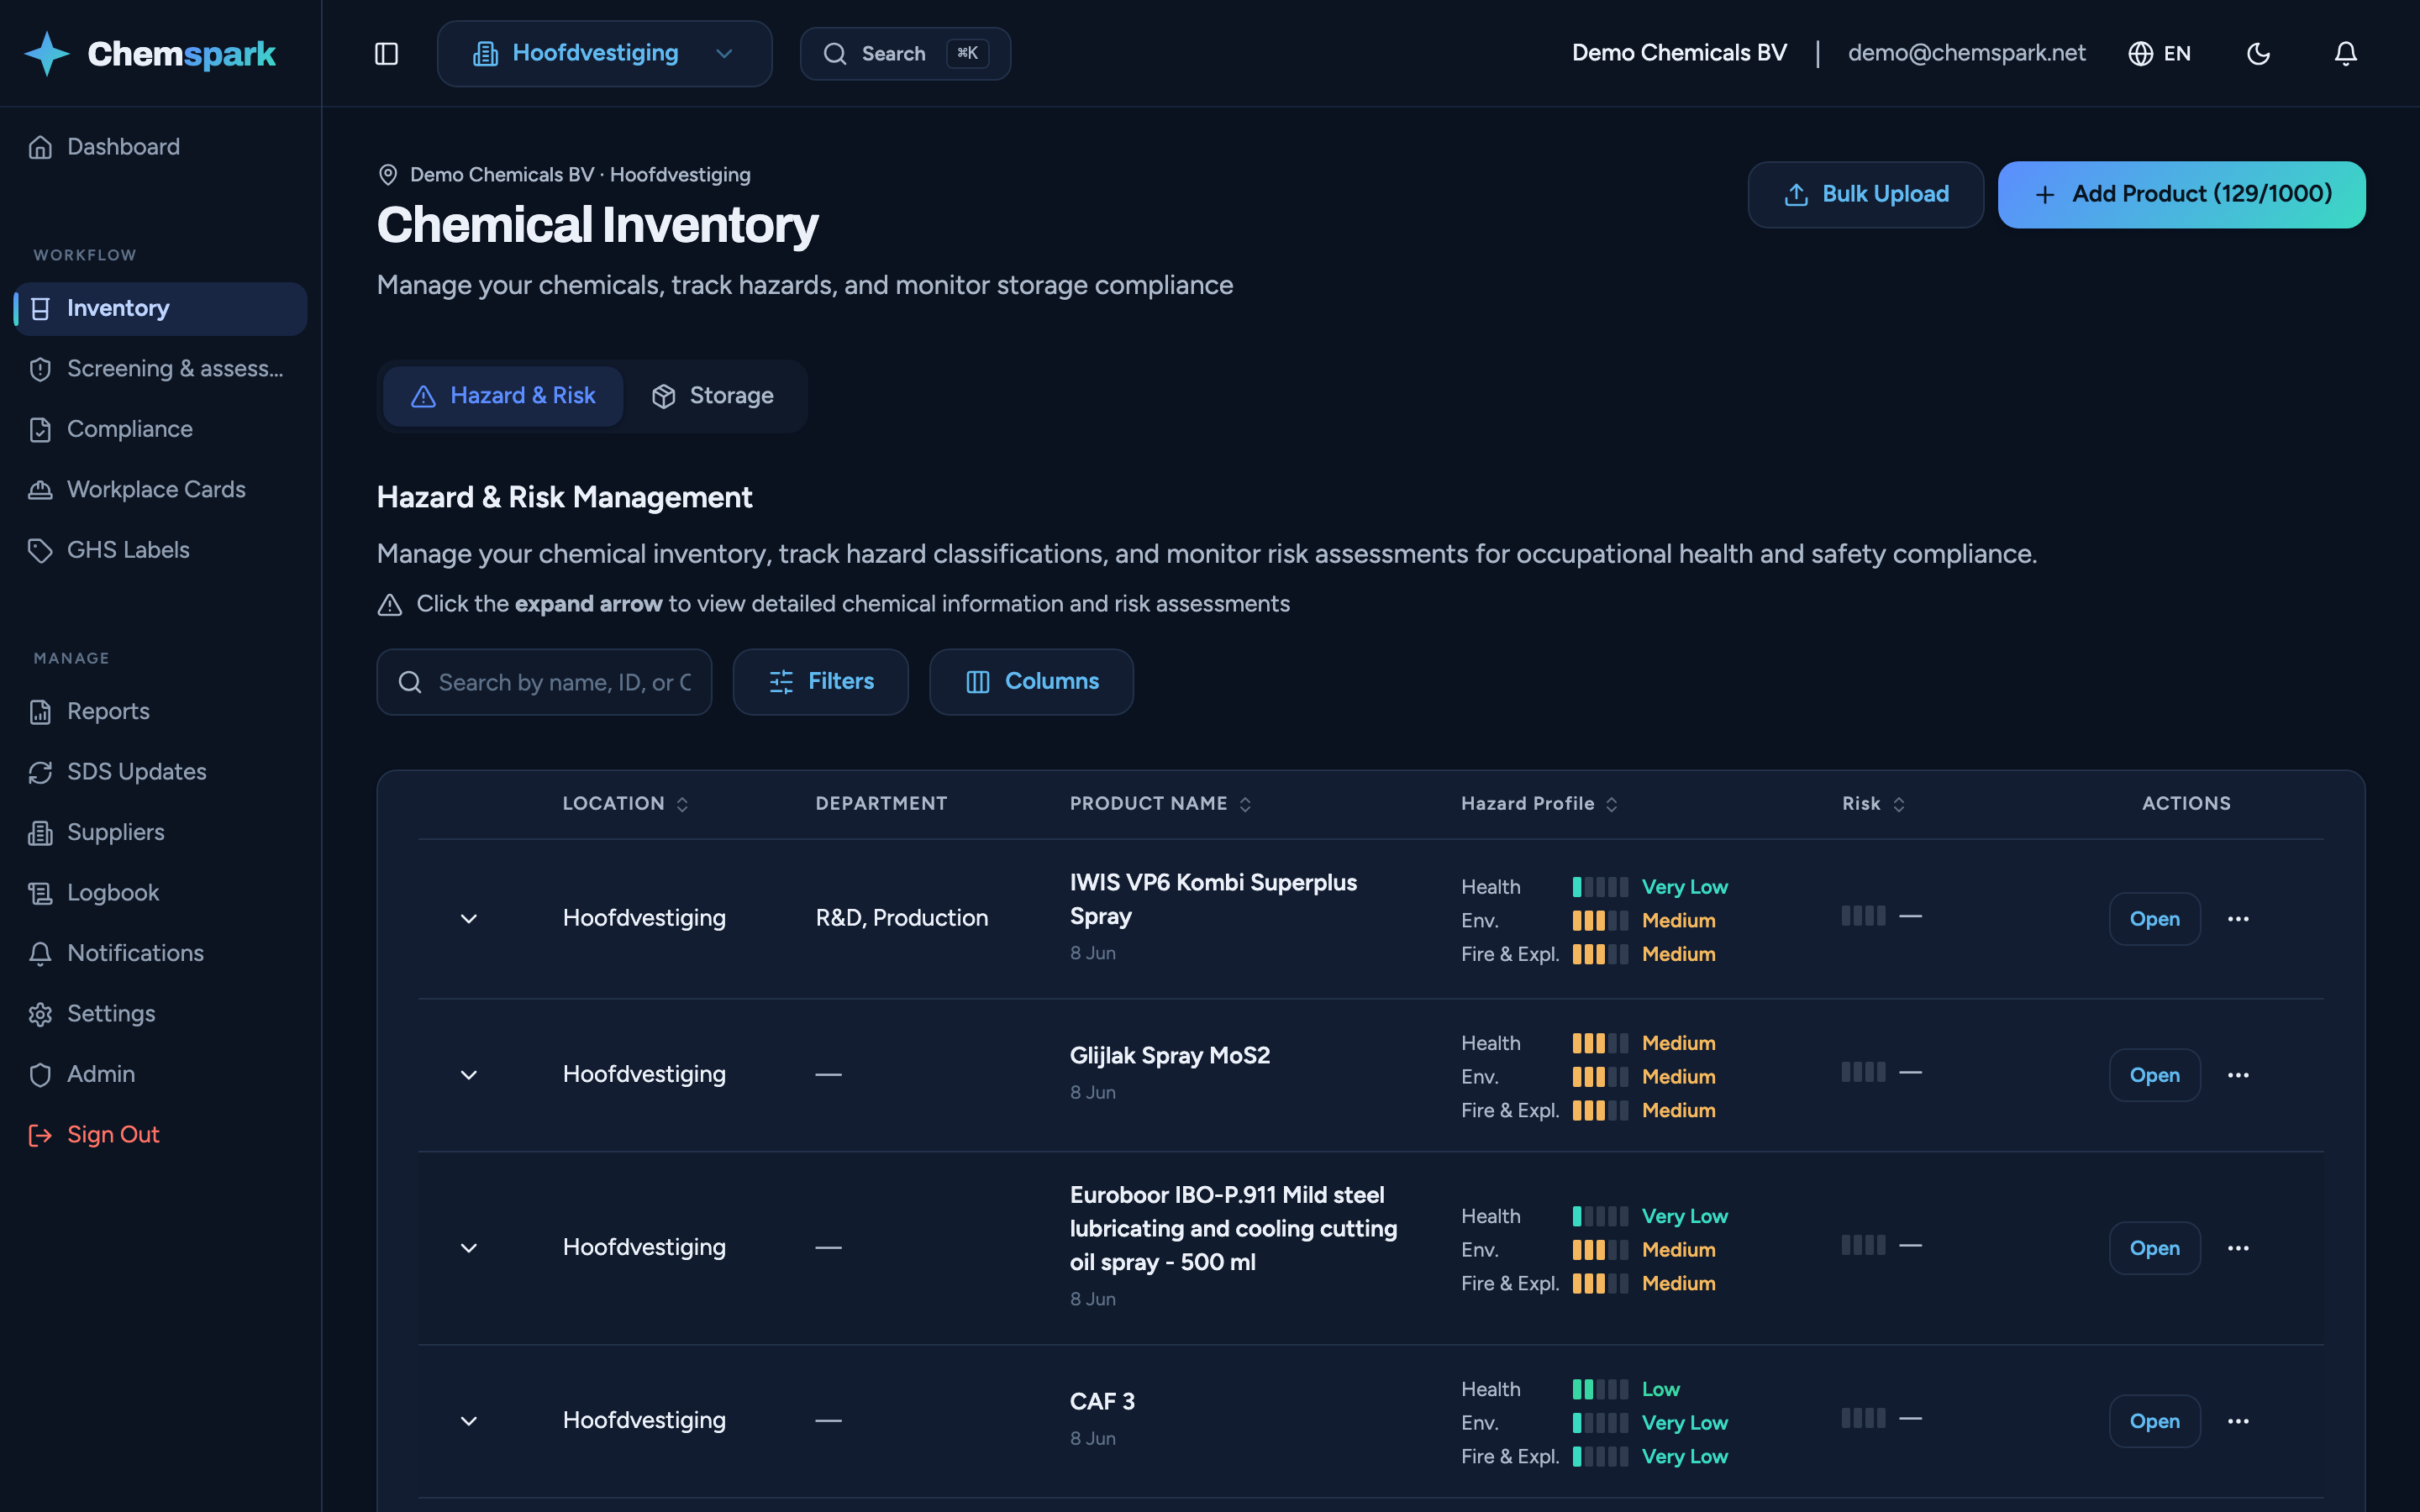Sort by Hazard Profile column arrows
2420x1512 pixels.
click(1611, 805)
